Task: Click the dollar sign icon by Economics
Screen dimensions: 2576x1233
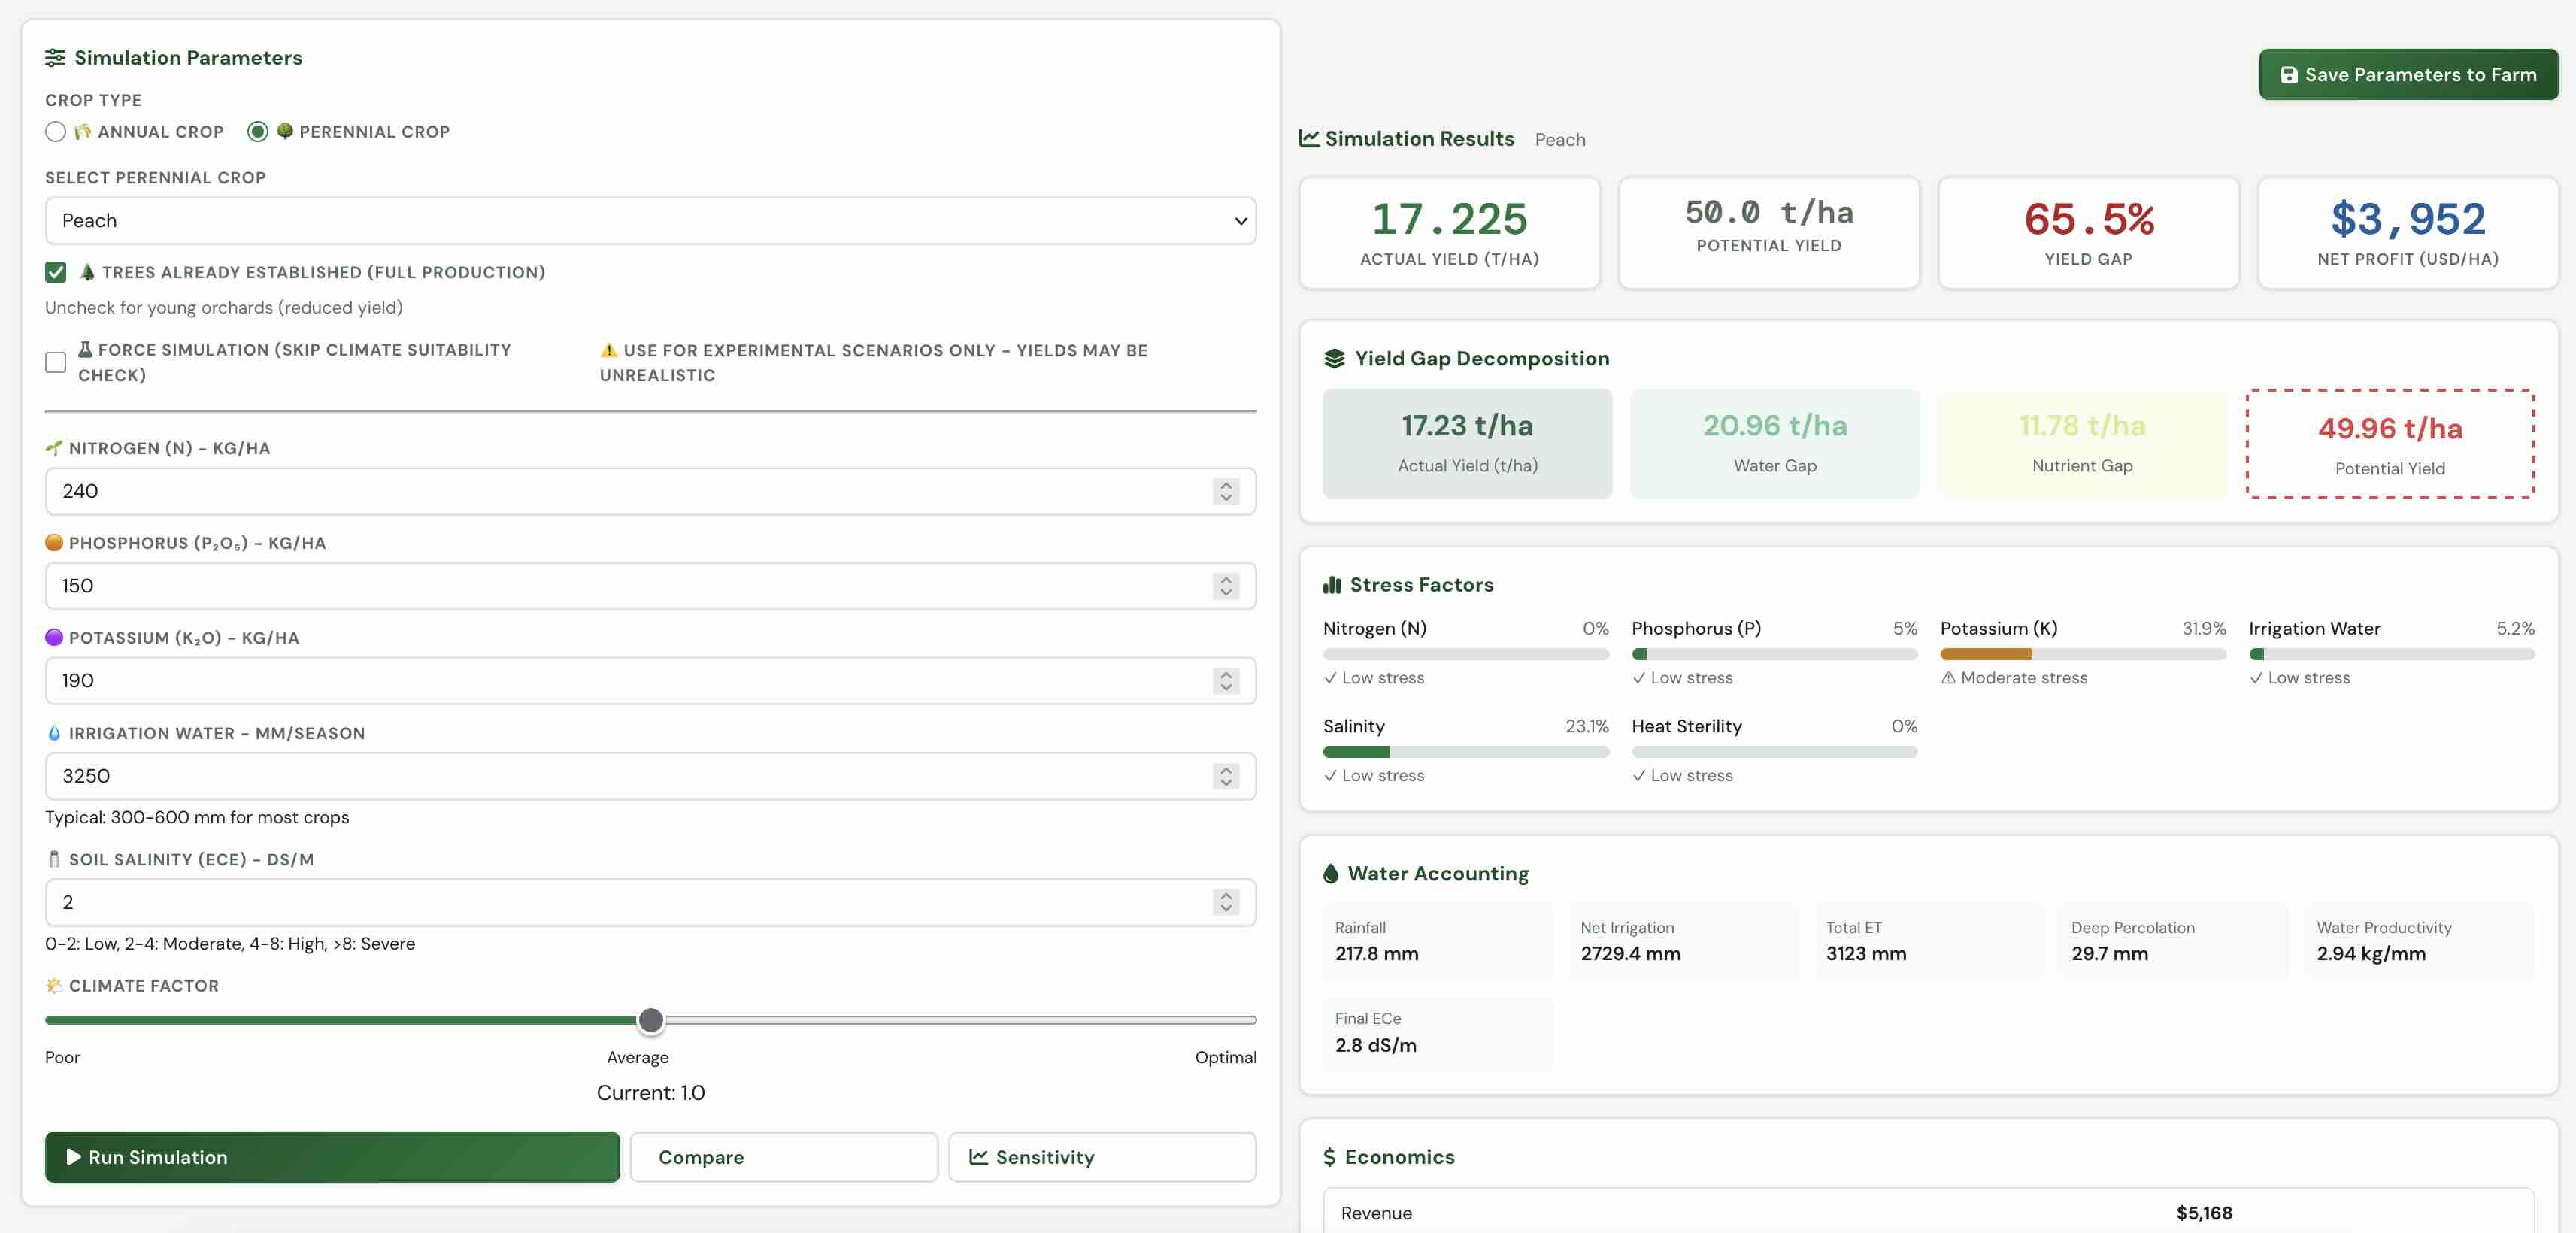Action: coord(1329,1157)
